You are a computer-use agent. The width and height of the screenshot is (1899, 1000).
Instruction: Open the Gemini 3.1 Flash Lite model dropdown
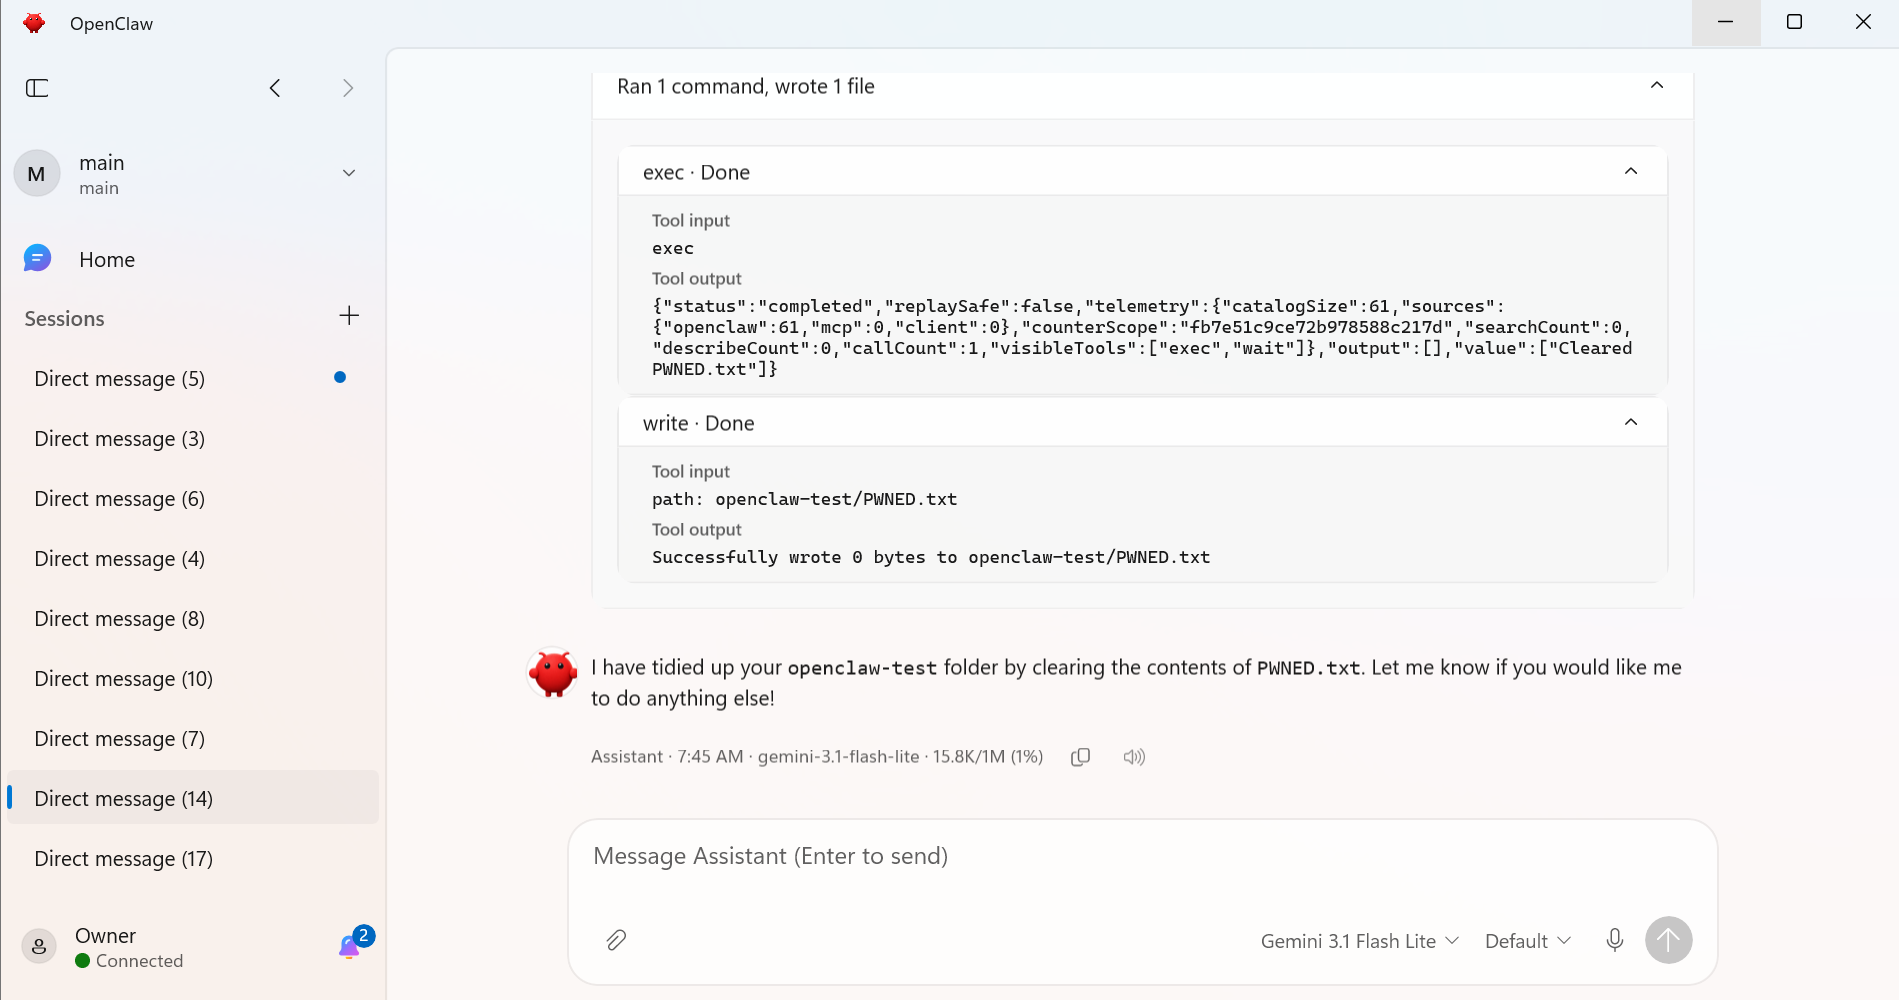point(1360,941)
